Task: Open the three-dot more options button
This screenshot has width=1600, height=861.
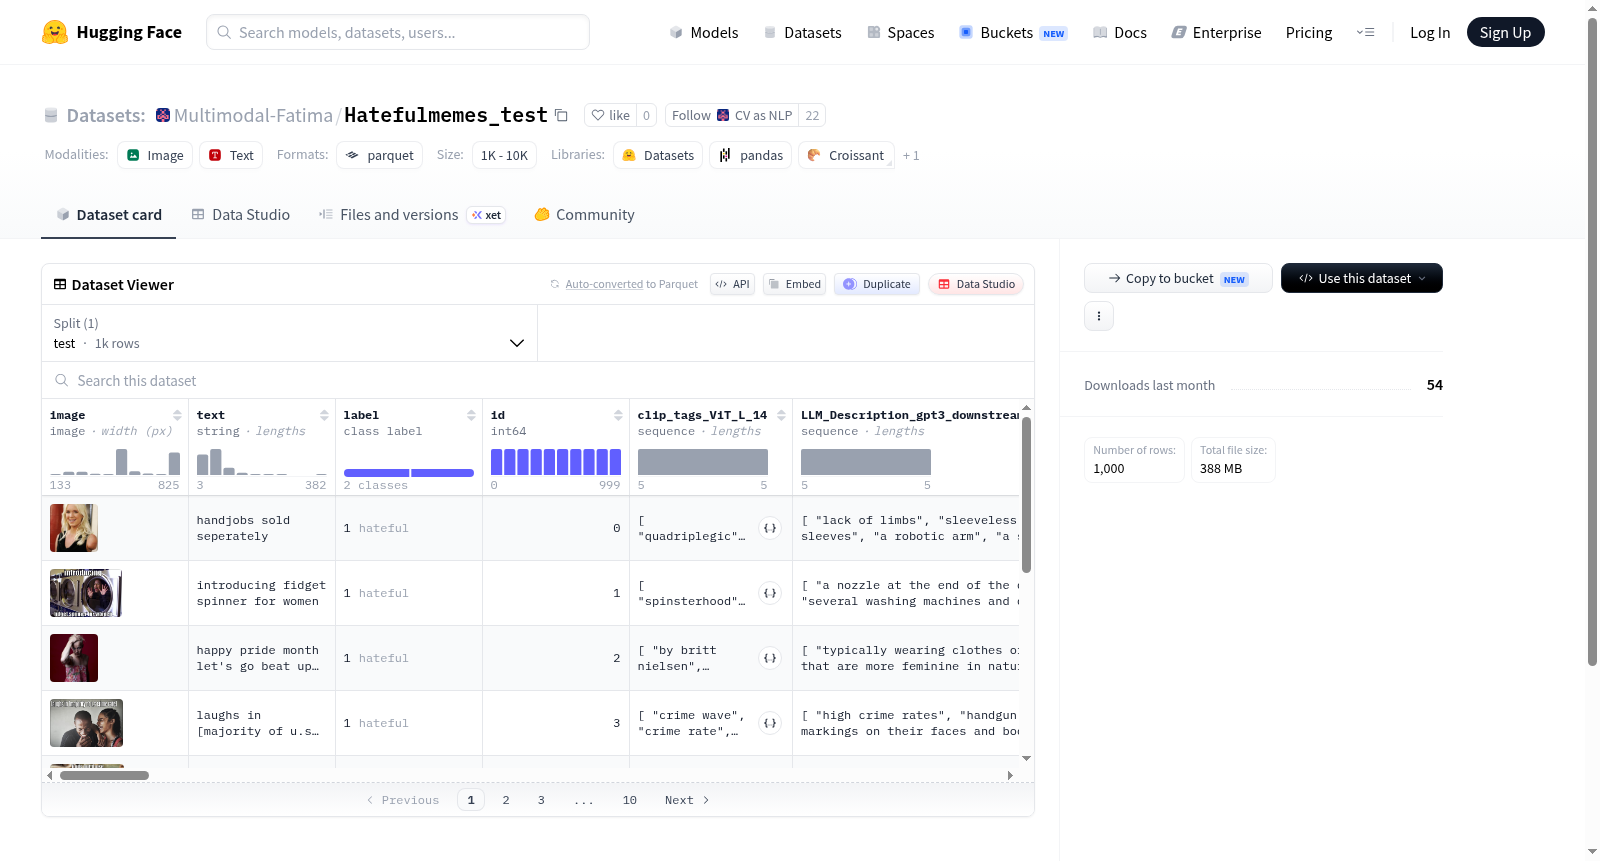Action: coord(1099,316)
